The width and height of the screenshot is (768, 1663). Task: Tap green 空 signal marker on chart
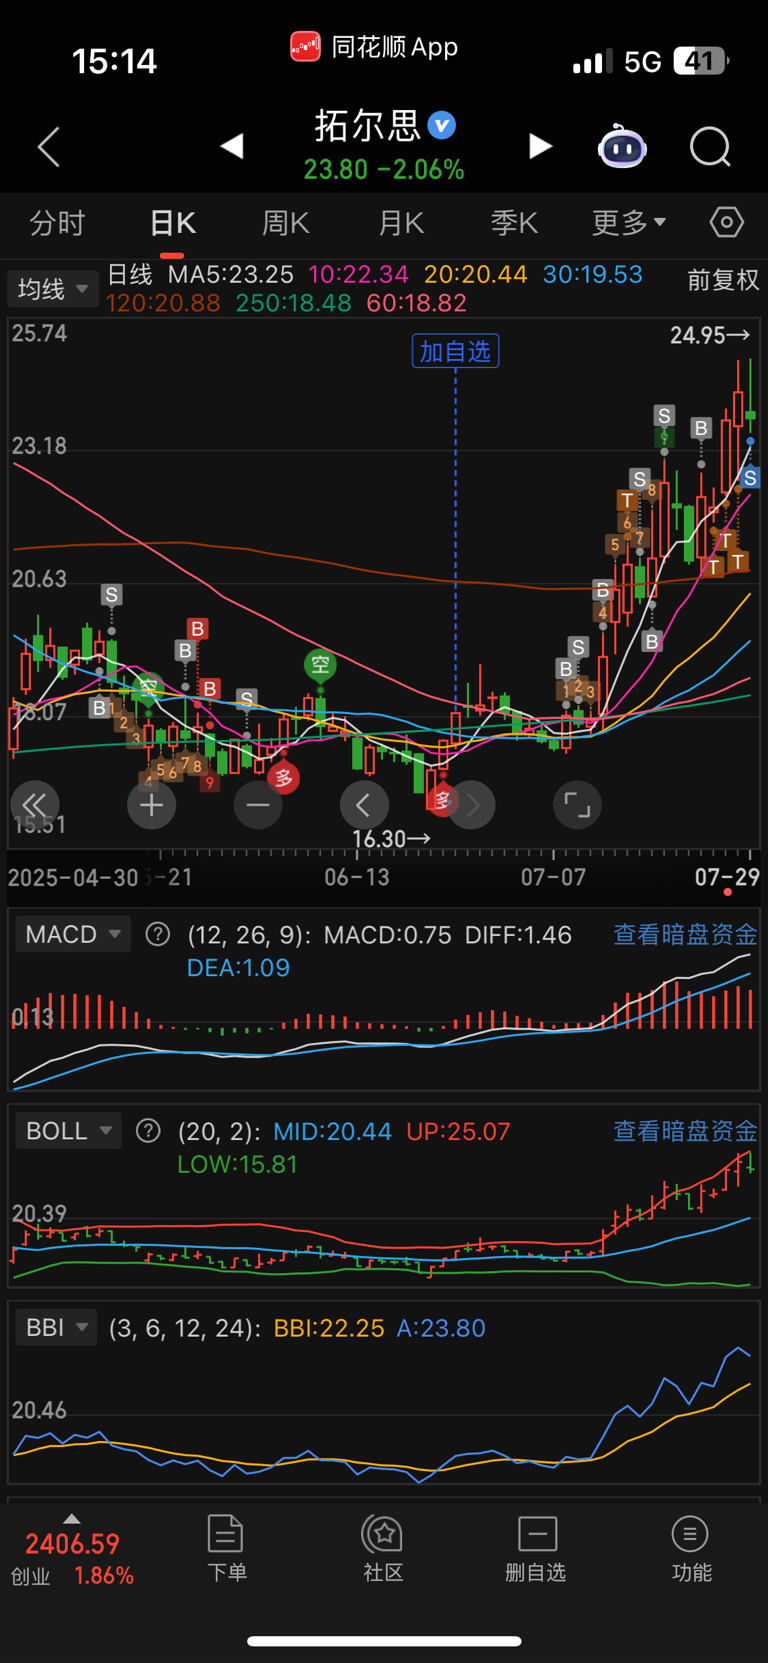(x=320, y=664)
